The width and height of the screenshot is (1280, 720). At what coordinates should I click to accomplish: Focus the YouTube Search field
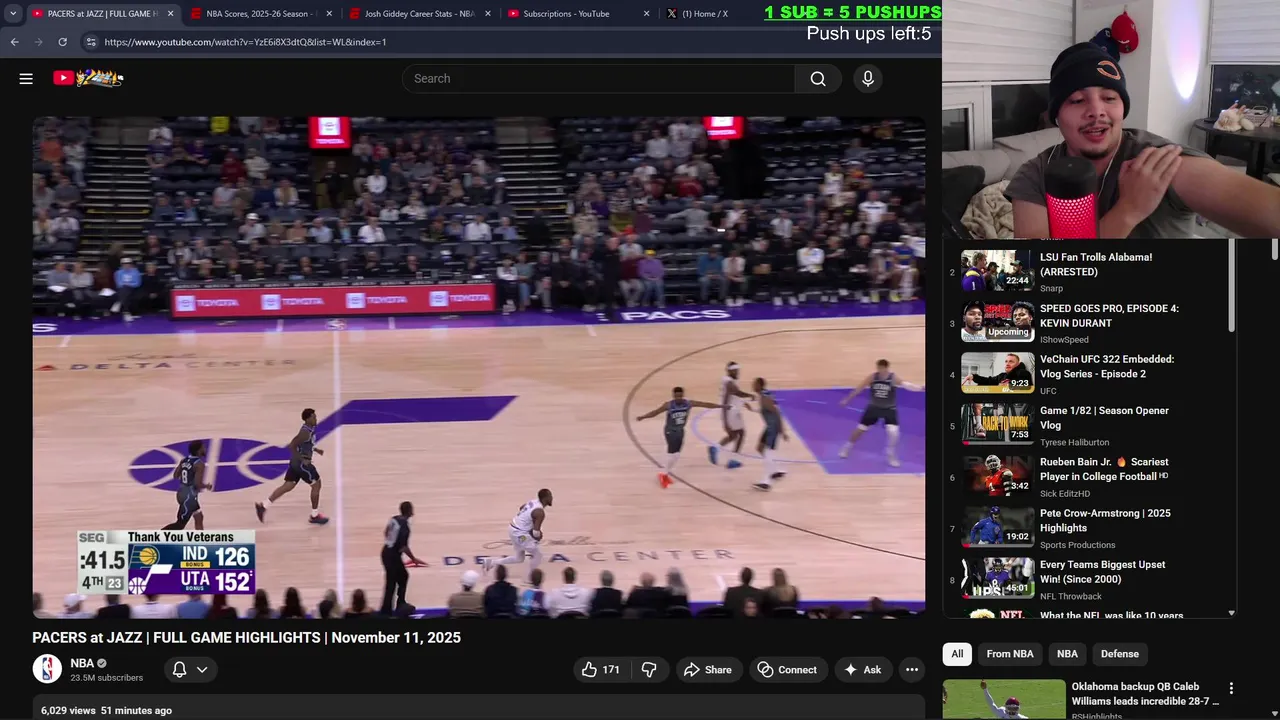coord(598,78)
